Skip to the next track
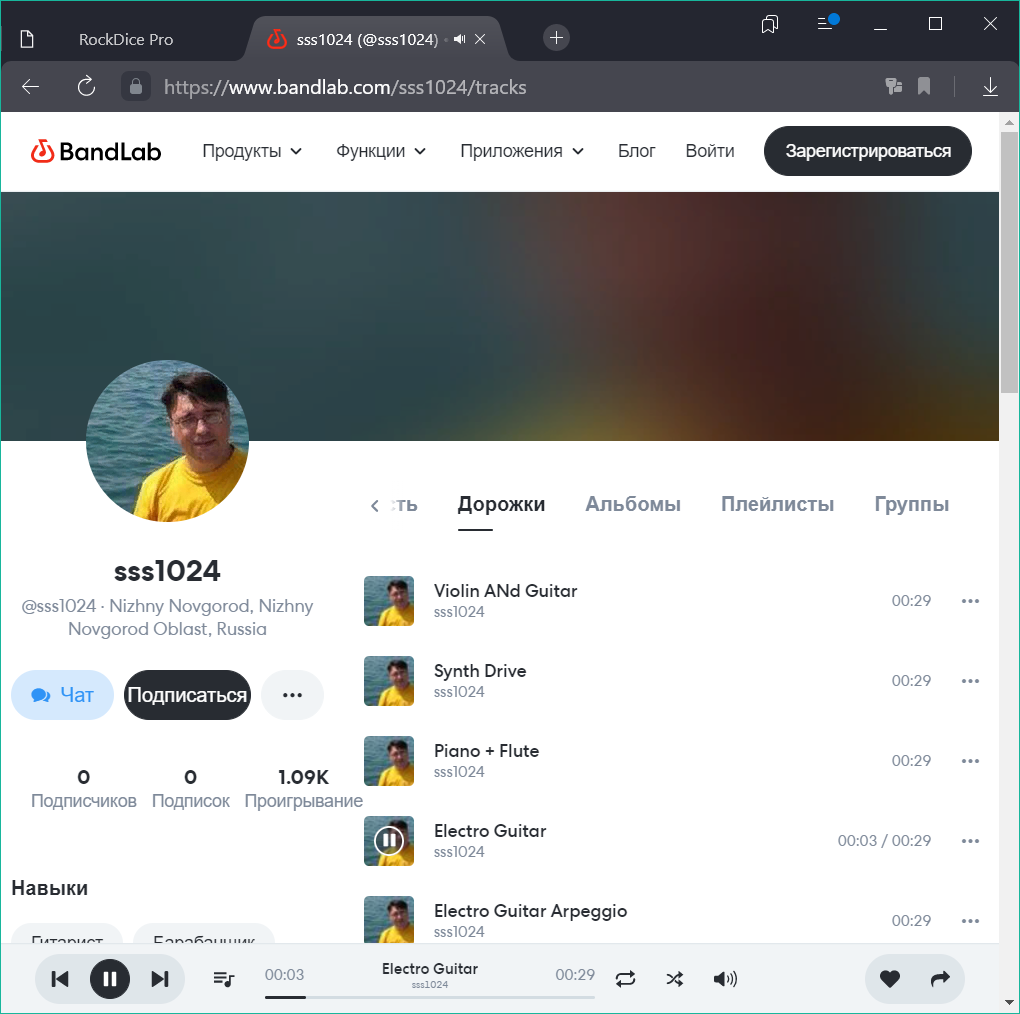The width and height of the screenshot is (1020, 1014). click(x=160, y=979)
